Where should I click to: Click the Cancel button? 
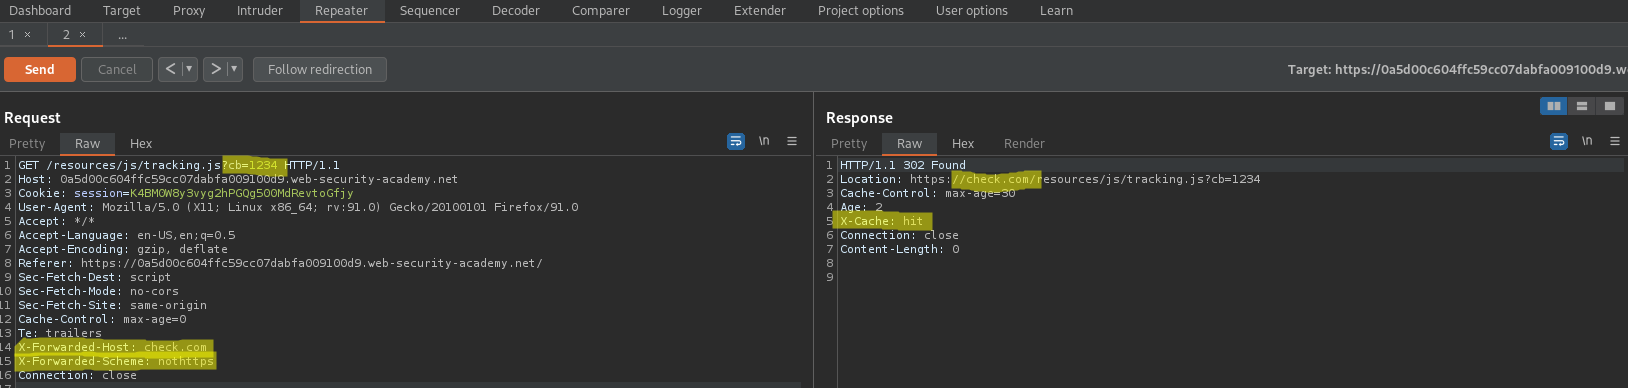(117, 69)
